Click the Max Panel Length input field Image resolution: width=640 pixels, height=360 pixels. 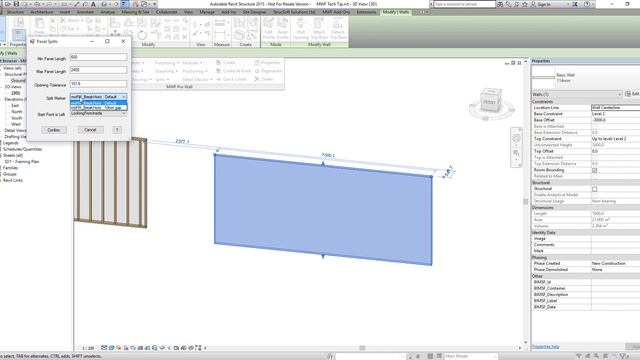[x=98, y=70]
